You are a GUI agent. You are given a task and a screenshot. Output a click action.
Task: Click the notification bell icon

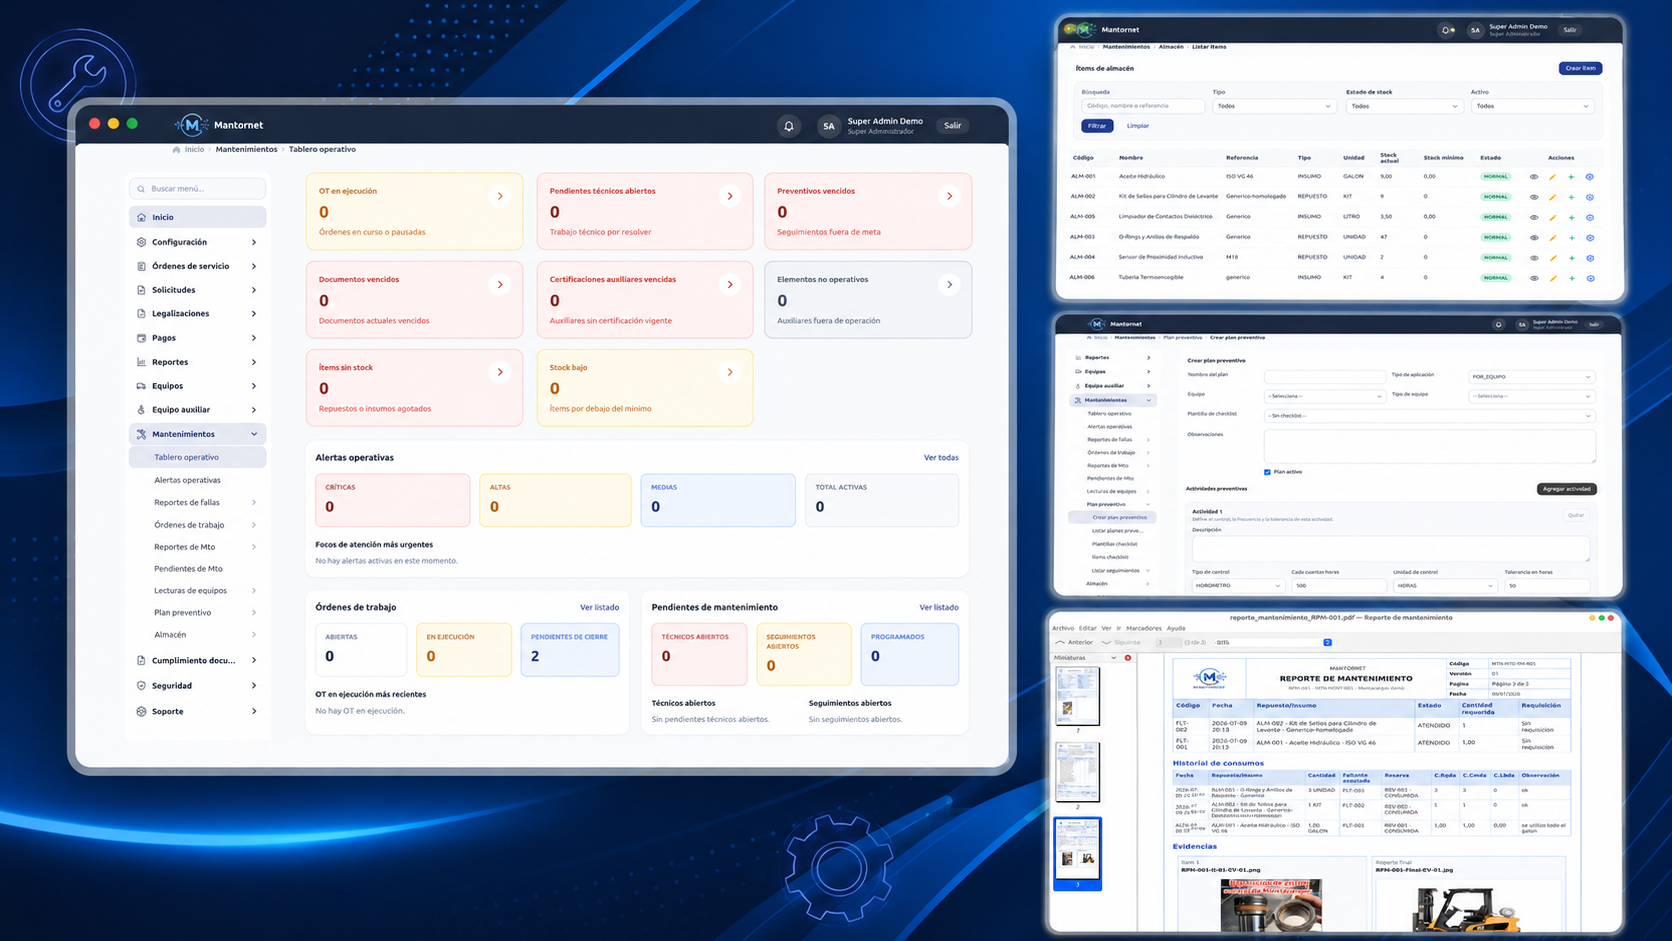789,126
